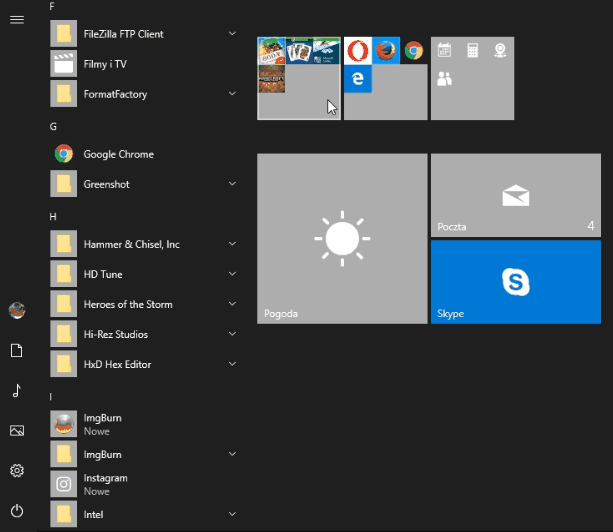613x532 pixels.
Task: Launch the Minecraft tile in the games folder
Action: point(272,79)
